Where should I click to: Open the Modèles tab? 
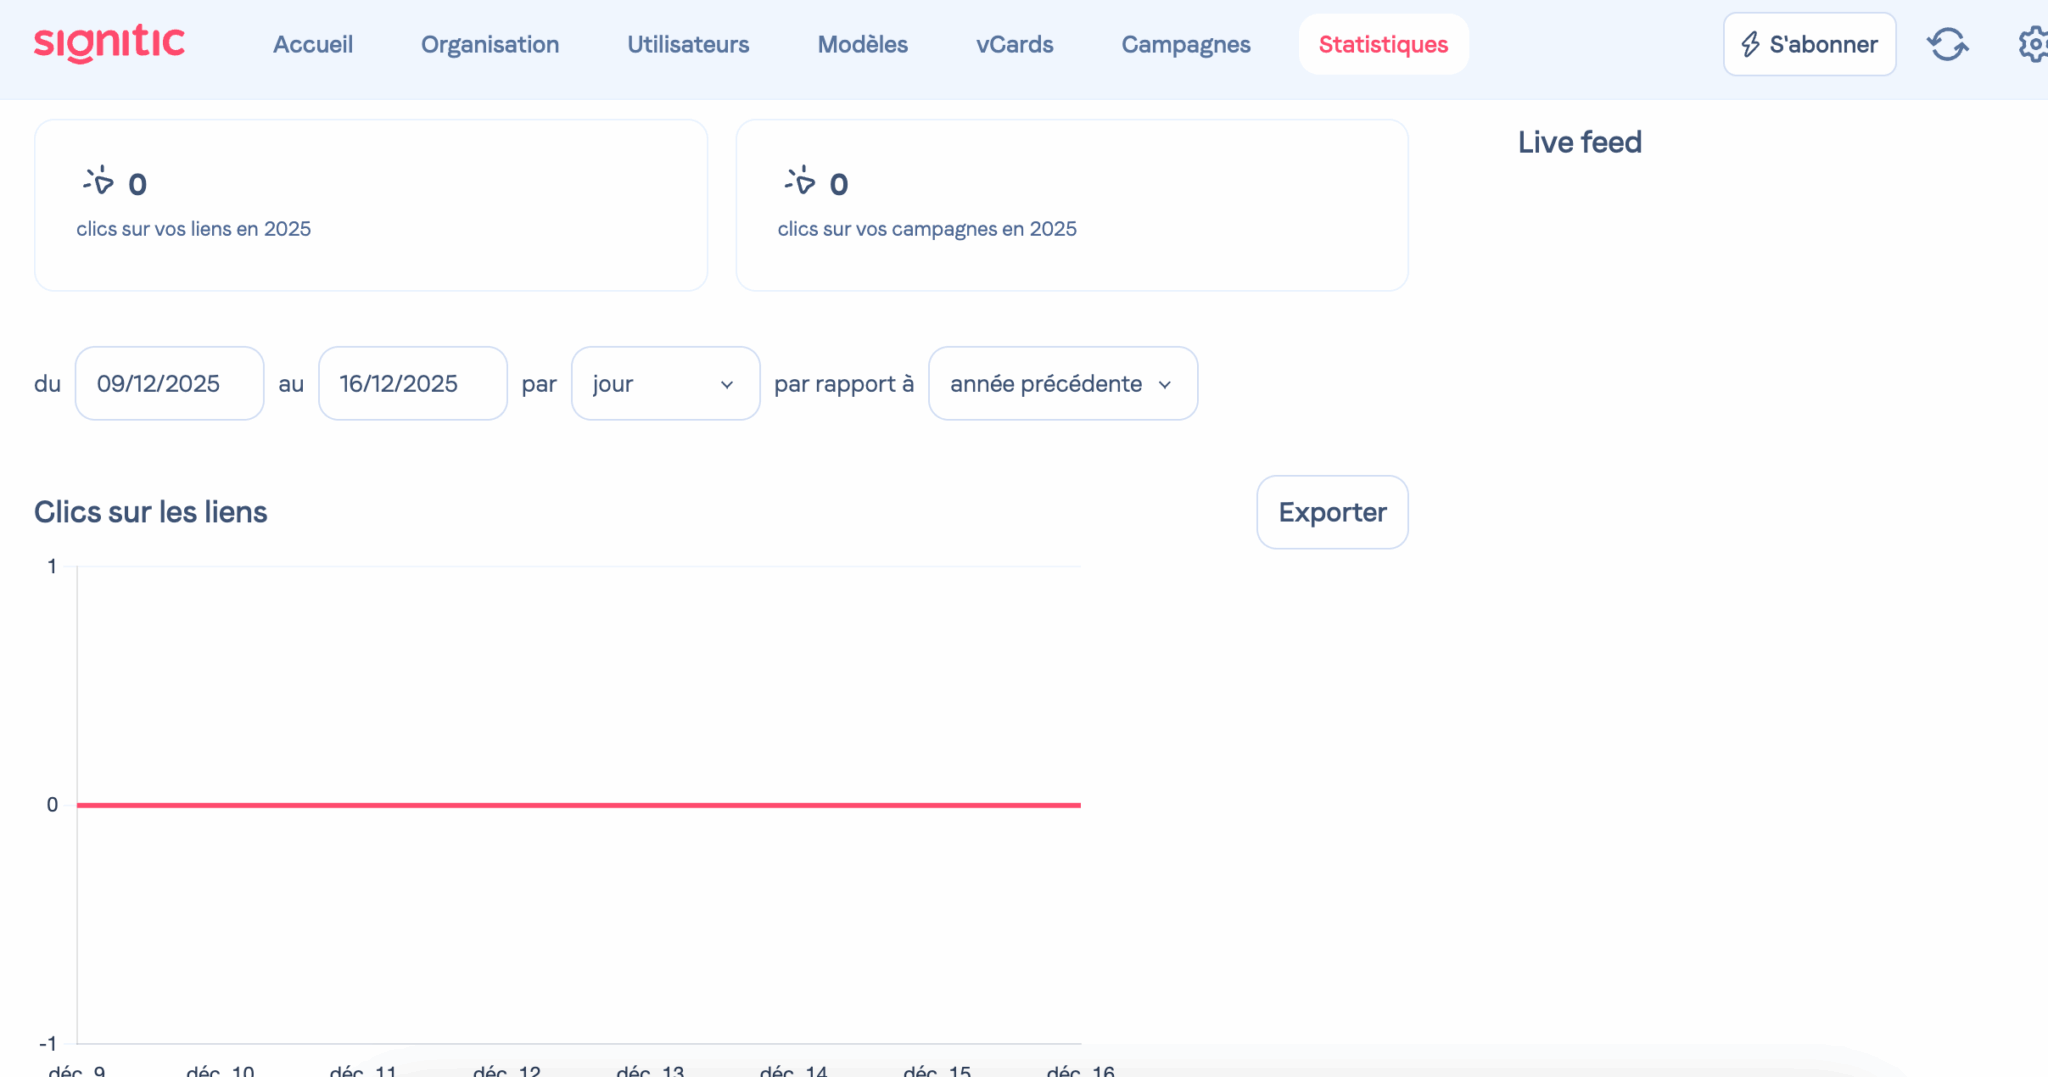[x=863, y=44]
